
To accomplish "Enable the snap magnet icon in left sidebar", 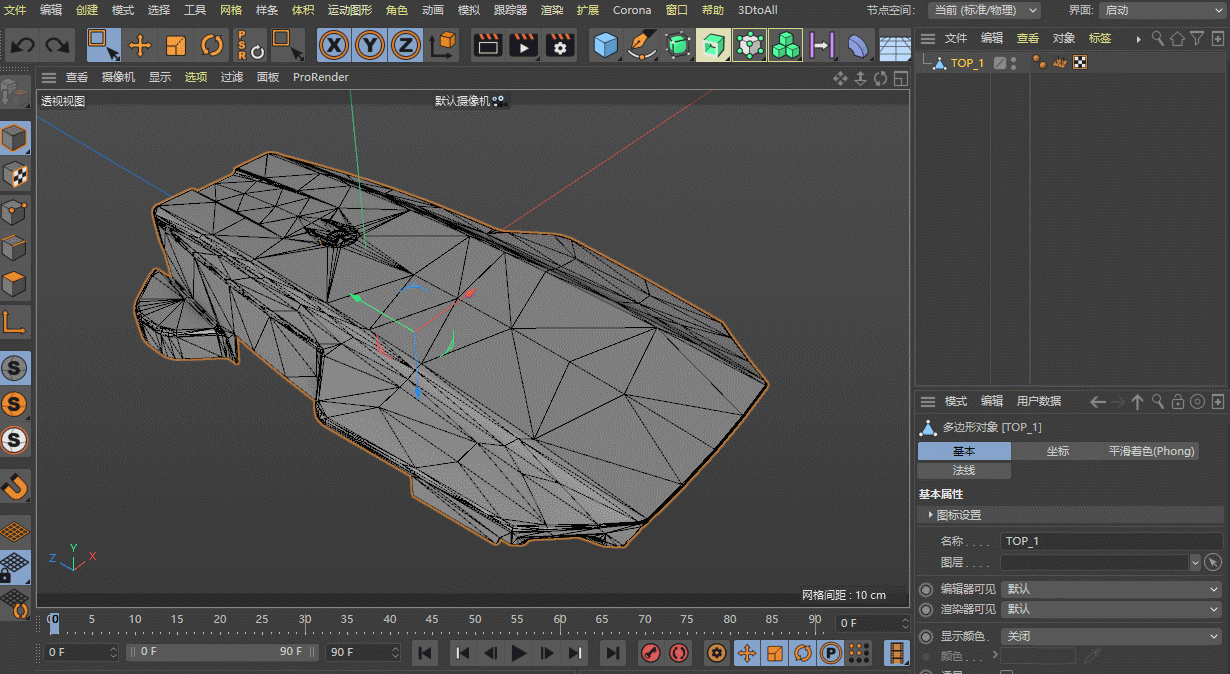I will point(15,487).
